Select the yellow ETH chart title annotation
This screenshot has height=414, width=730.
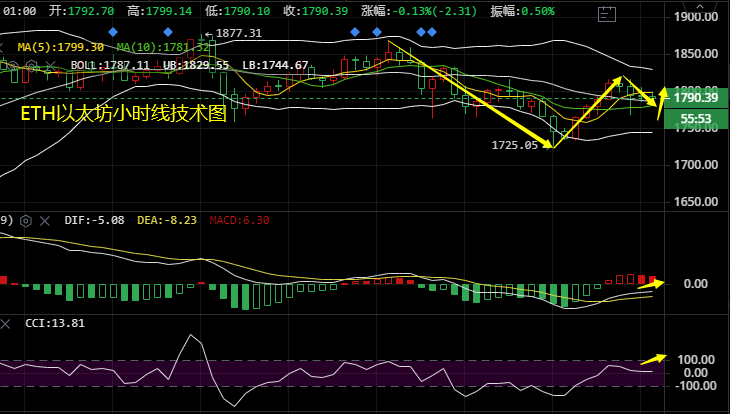[124, 114]
